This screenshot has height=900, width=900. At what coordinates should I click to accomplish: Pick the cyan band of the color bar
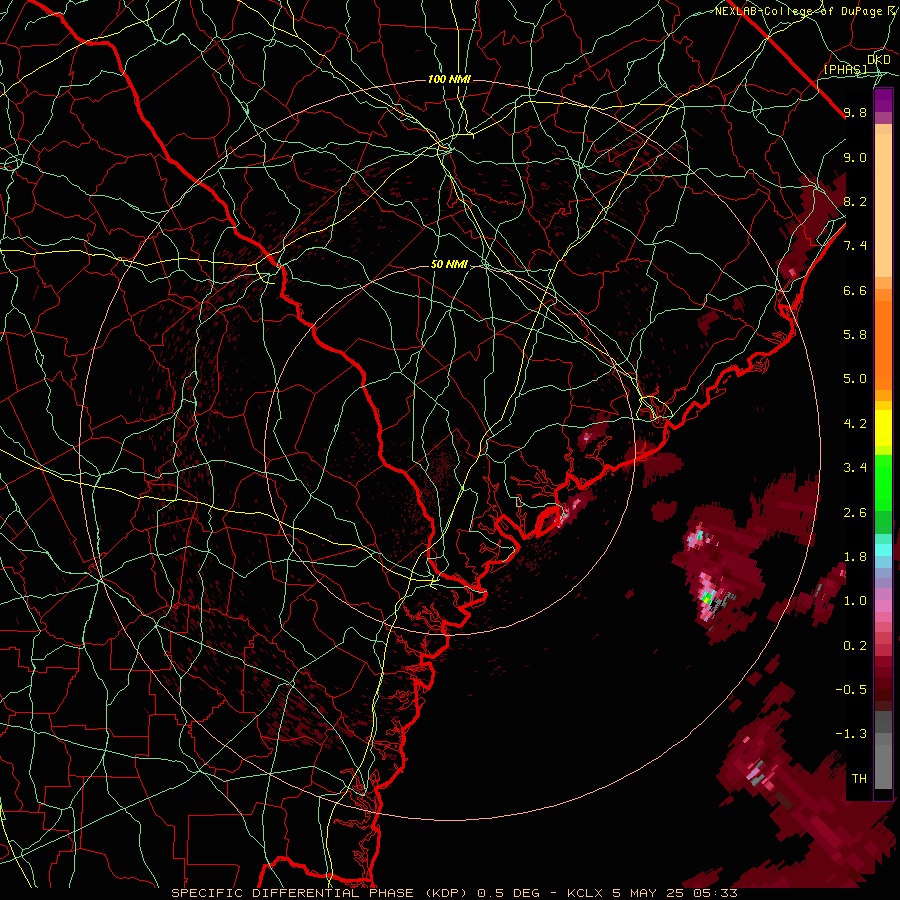click(883, 549)
